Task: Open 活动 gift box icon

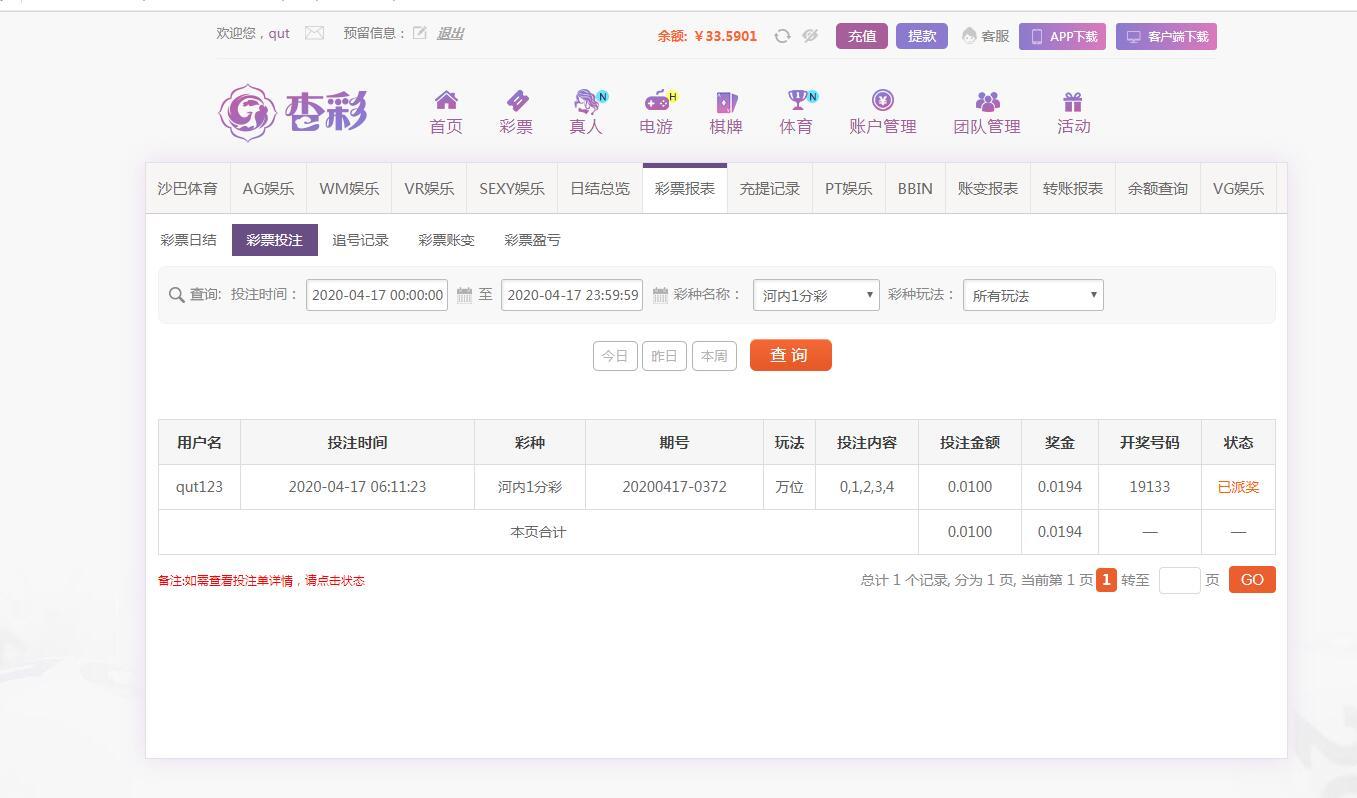Action: (x=1073, y=101)
